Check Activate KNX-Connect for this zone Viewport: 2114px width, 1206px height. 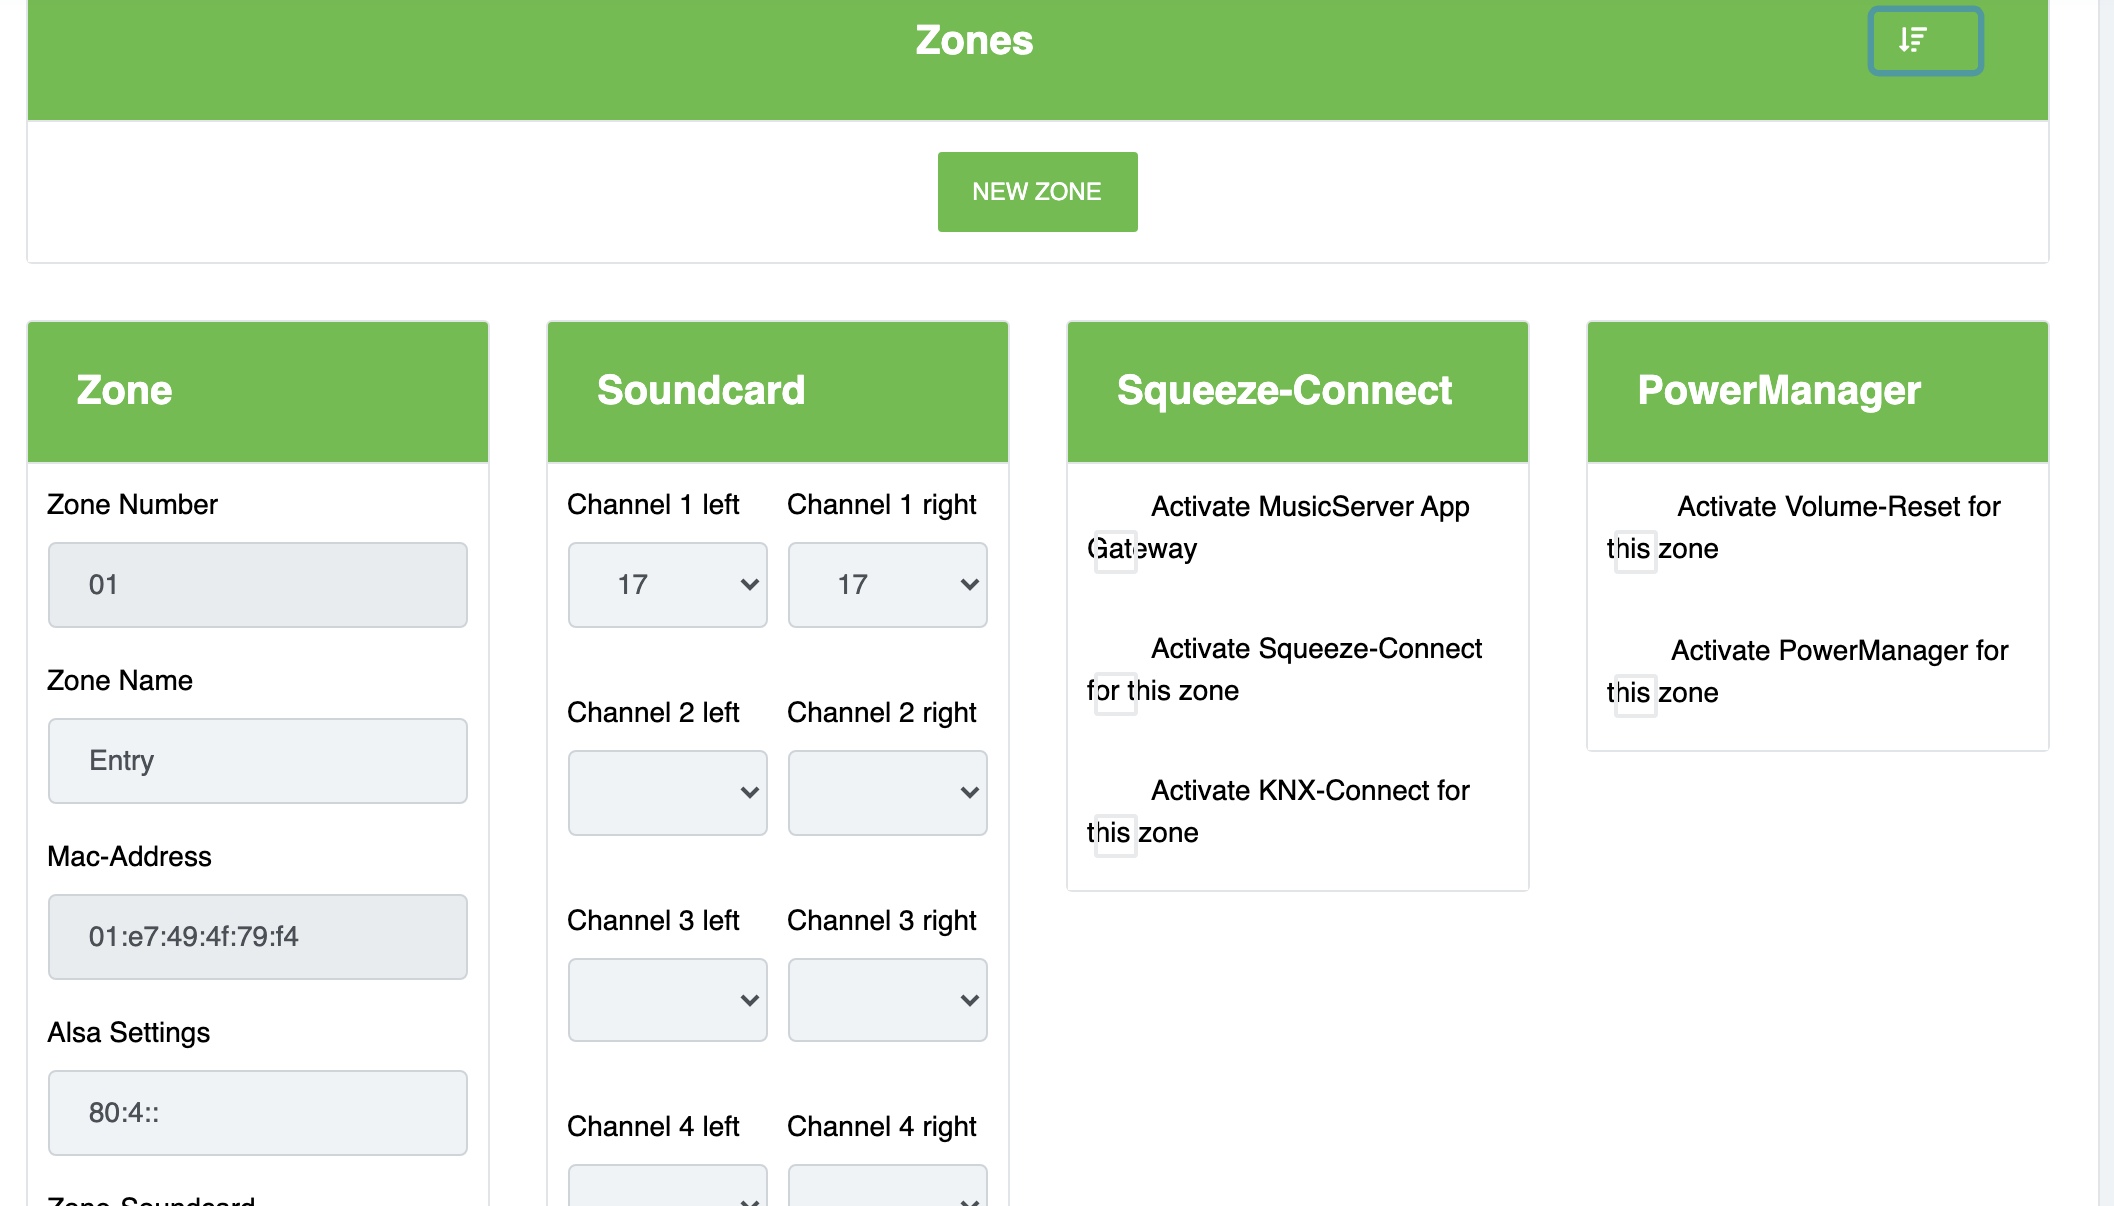(x=1115, y=835)
